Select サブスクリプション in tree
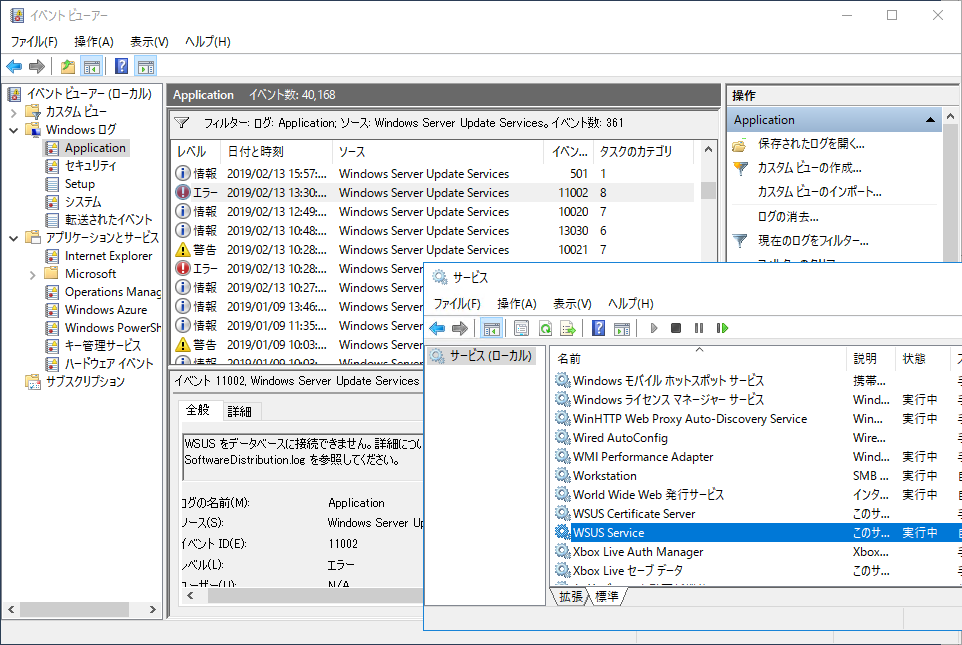The height and width of the screenshot is (645, 962). (85, 382)
